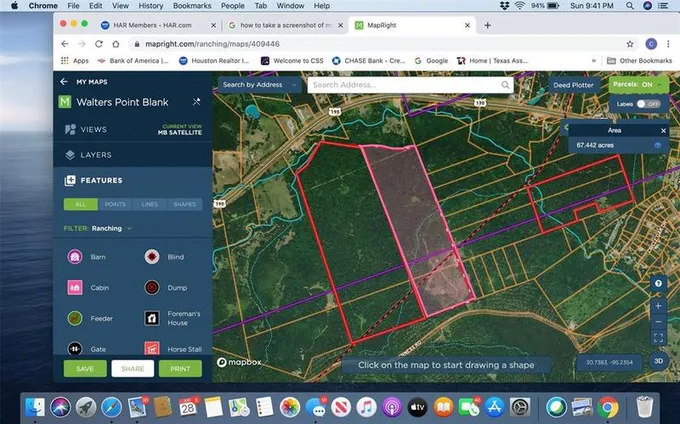Toggle the Labels switch on
Screen dimensions: 680x424
(648, 104)
